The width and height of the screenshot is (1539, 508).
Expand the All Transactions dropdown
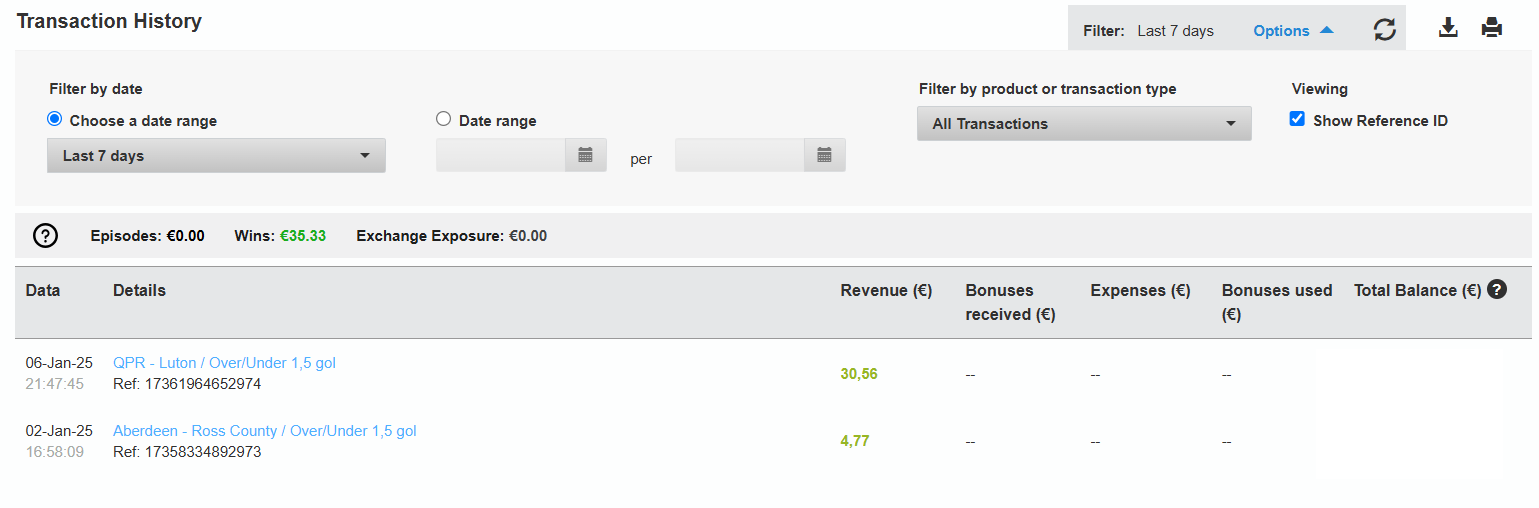[x=1084, y=124]
